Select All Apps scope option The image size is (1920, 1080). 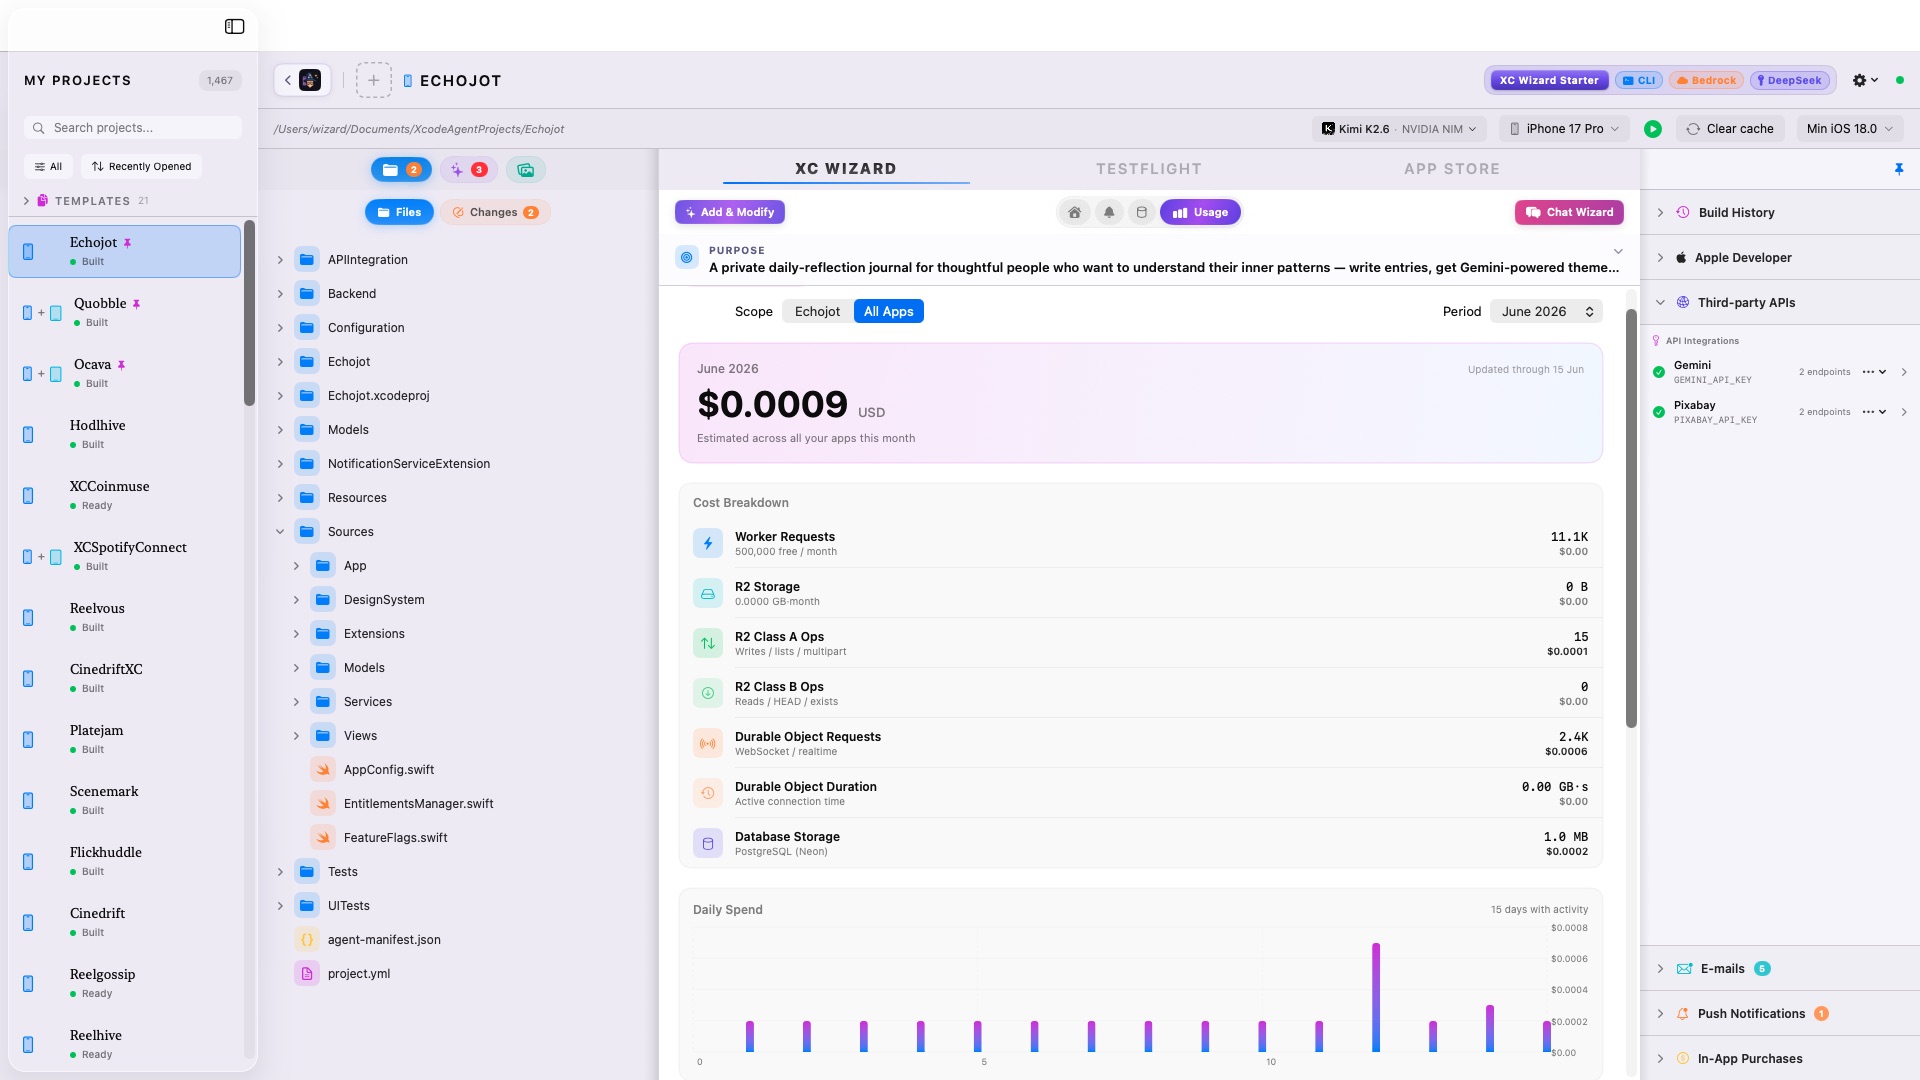(888, 312)
